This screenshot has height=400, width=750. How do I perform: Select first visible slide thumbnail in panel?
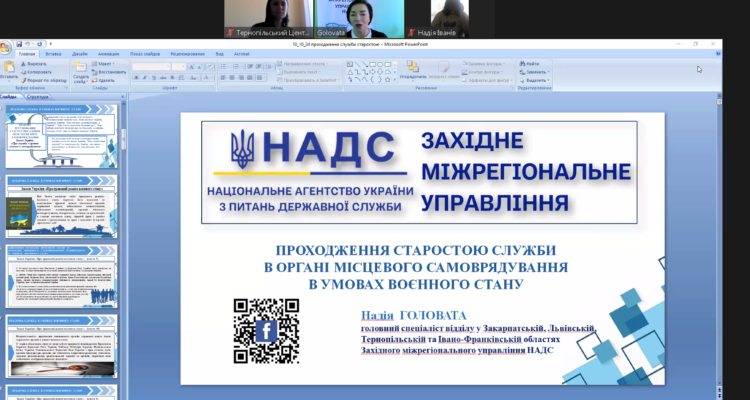pyautogui.click(x=61, y=136)
